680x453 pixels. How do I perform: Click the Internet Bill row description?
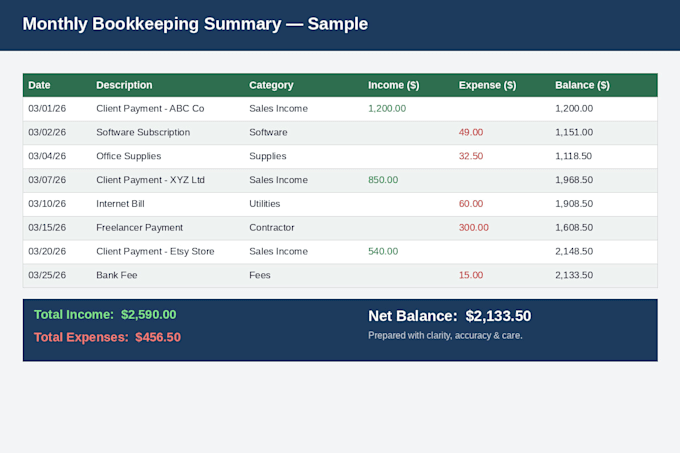pyautogui.click(x=120, y=204)
